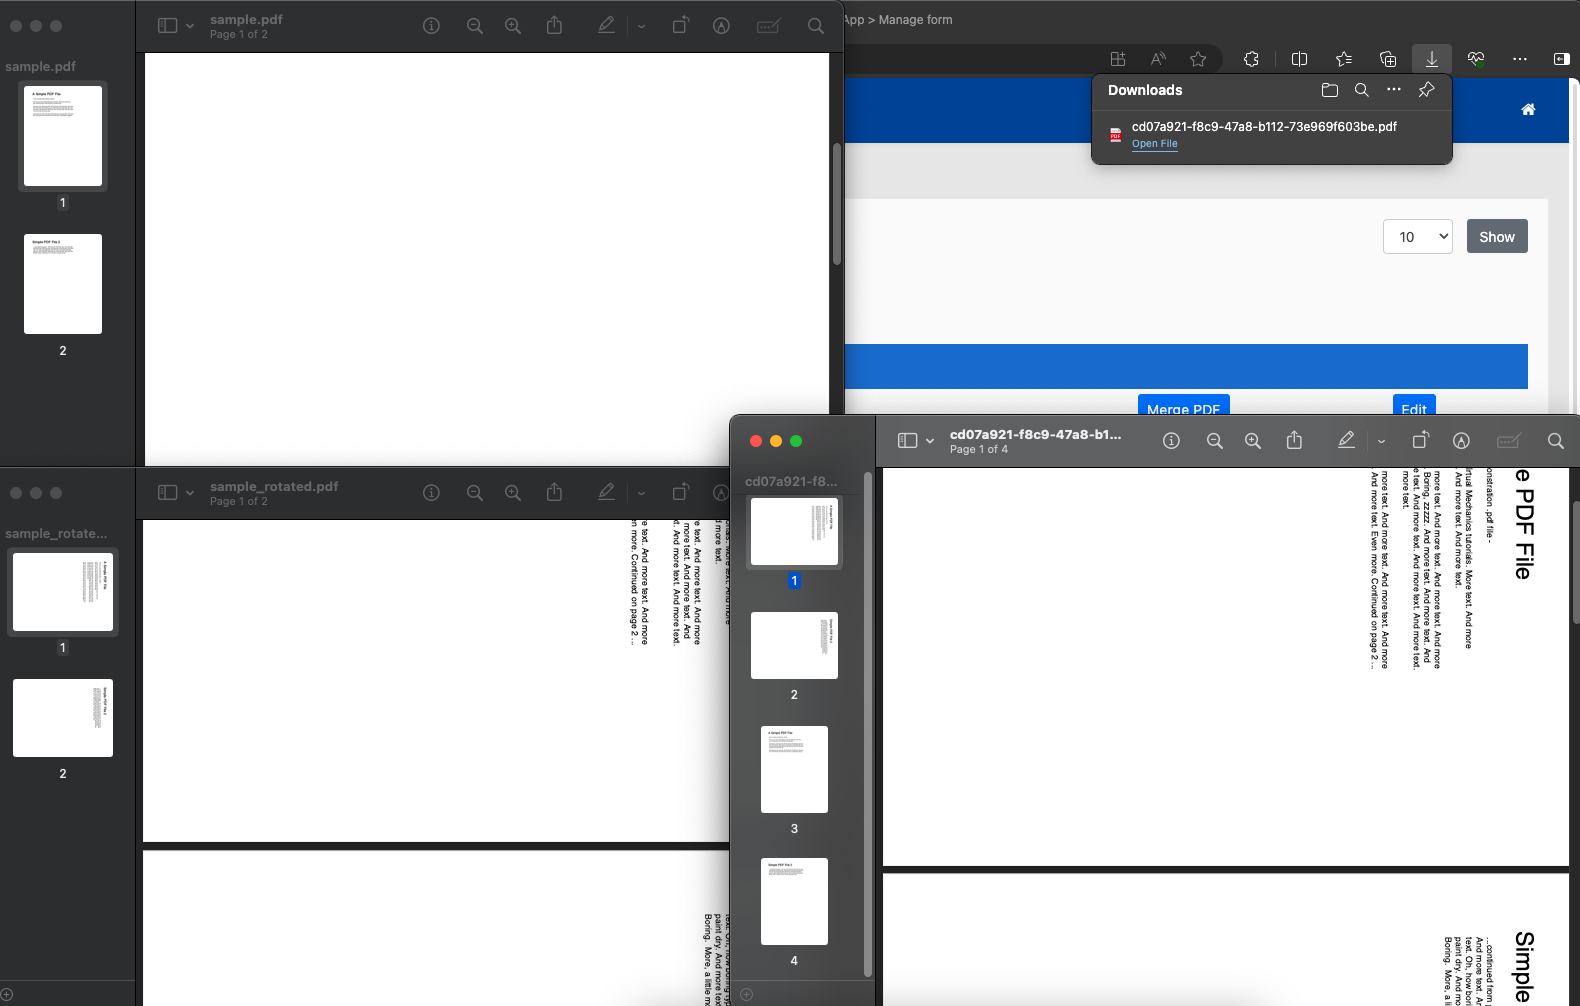Open the markup options chevron in the cd07a921 toolbar
1580x1006 pixels.
(1381, 441)
